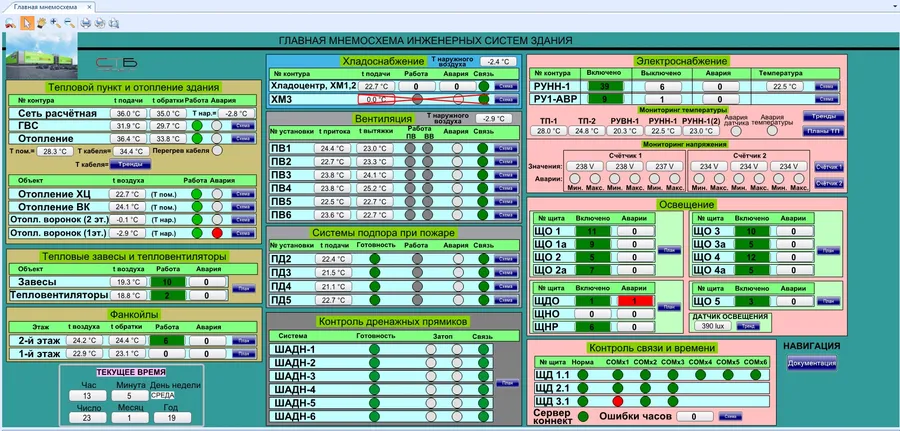Click the zoom in magnifier icon
Screen dimensions: 900x431
click(x=55, y=21)
